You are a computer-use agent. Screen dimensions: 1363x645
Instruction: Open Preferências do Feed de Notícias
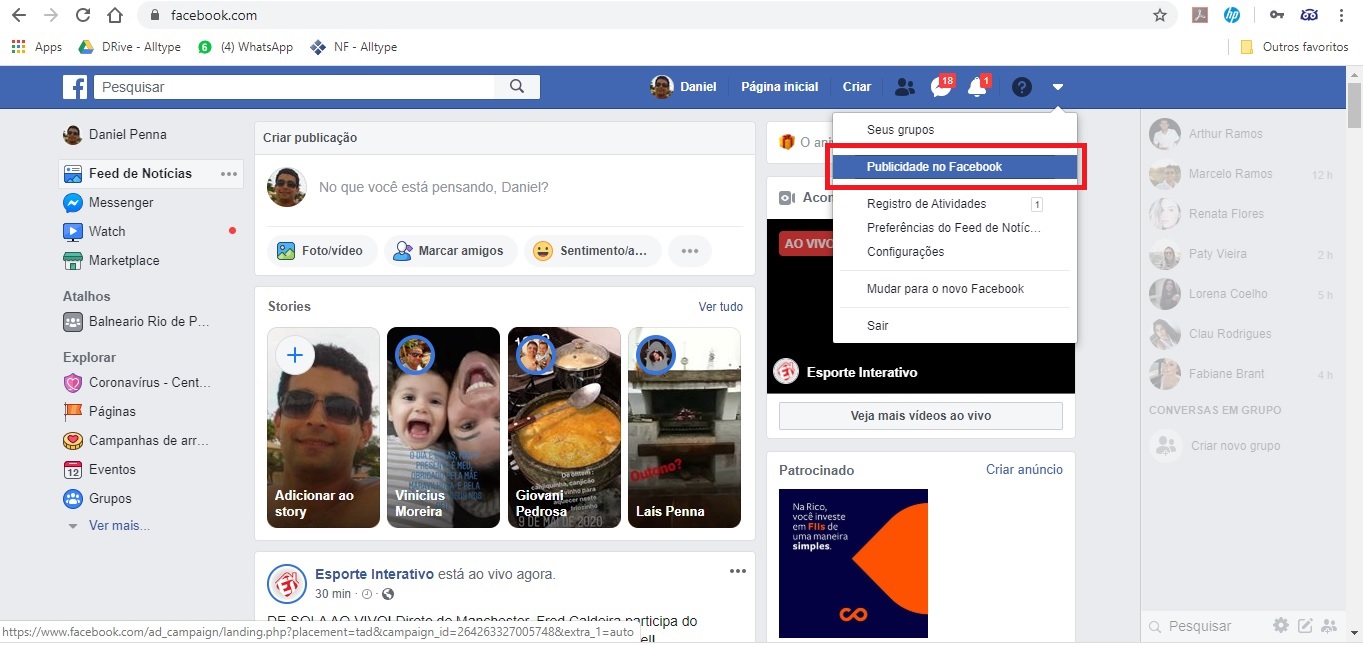(955, 228)
